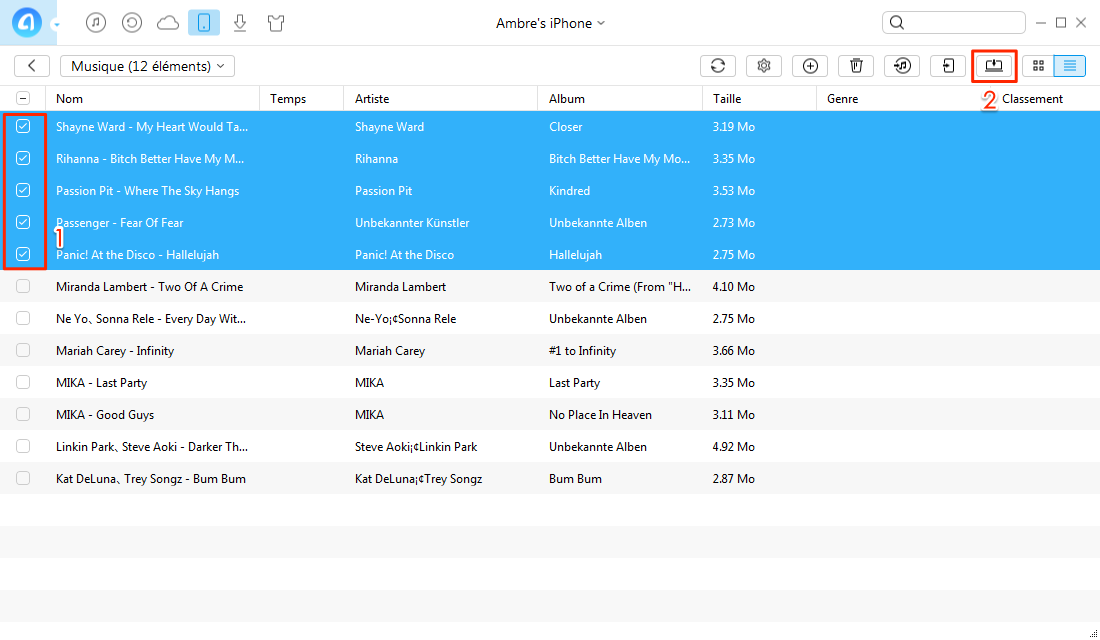Open the iTunes backup restore icon
The image size is (1100, 640).
[x=132, y=23]
